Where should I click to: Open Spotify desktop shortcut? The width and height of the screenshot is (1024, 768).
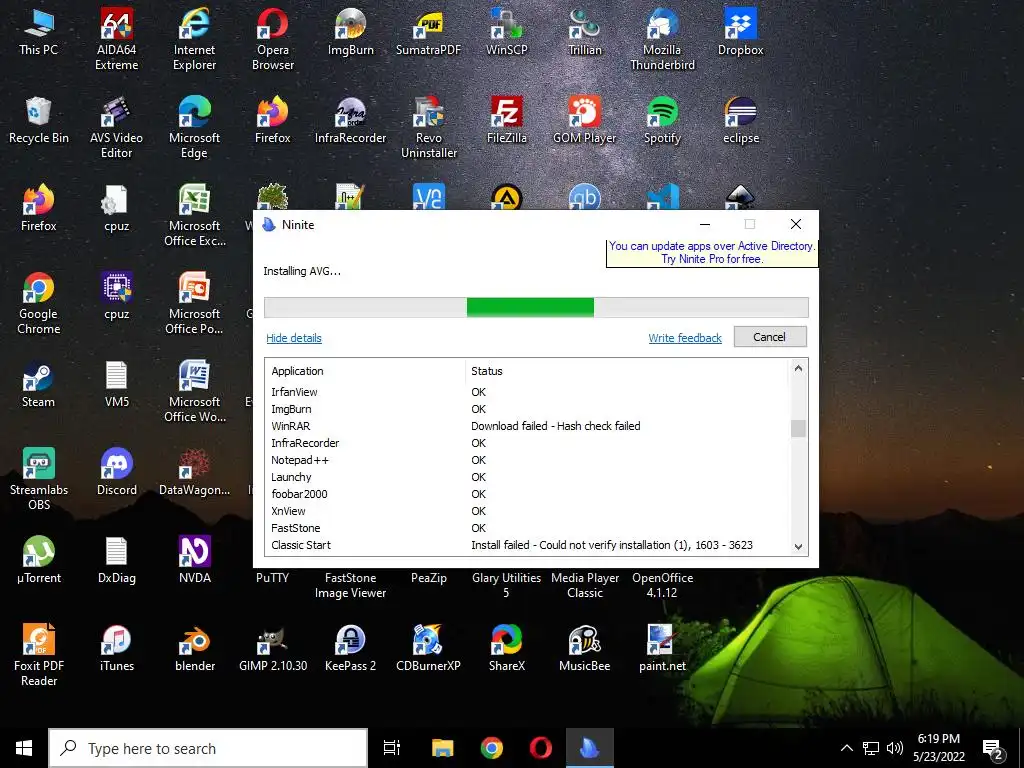tap(662, 120)
